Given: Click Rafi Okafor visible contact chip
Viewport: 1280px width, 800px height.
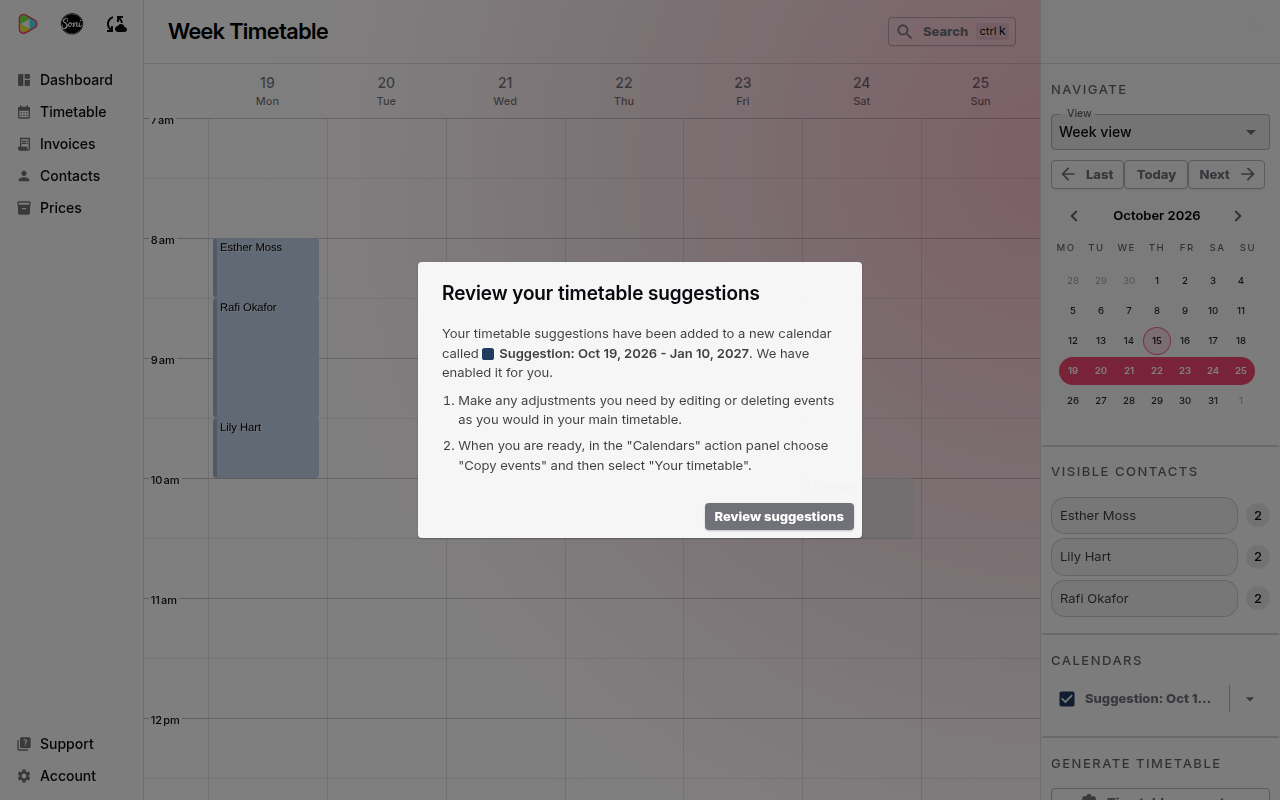Looking at the screenshot, I should coord(1144,599).
